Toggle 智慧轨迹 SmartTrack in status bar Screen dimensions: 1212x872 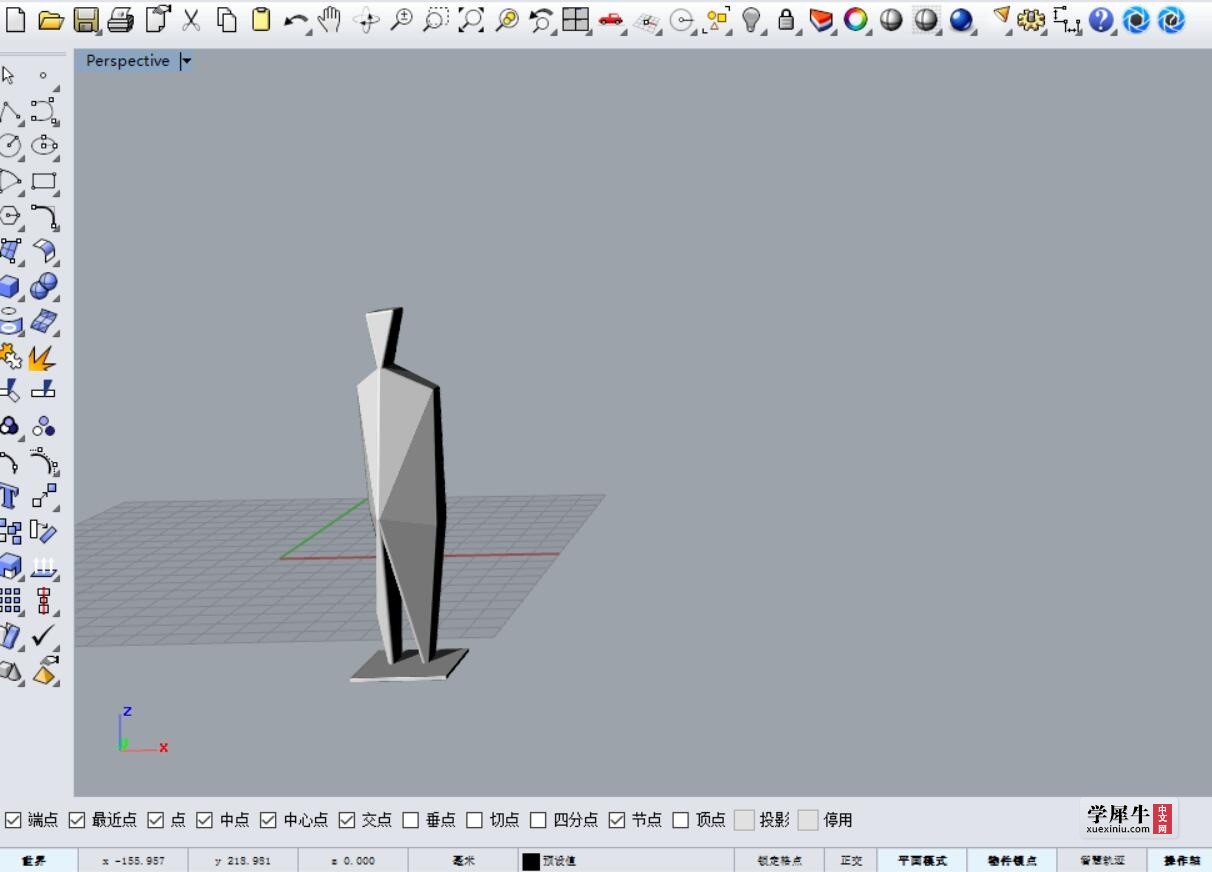(x=1102, y=860)
